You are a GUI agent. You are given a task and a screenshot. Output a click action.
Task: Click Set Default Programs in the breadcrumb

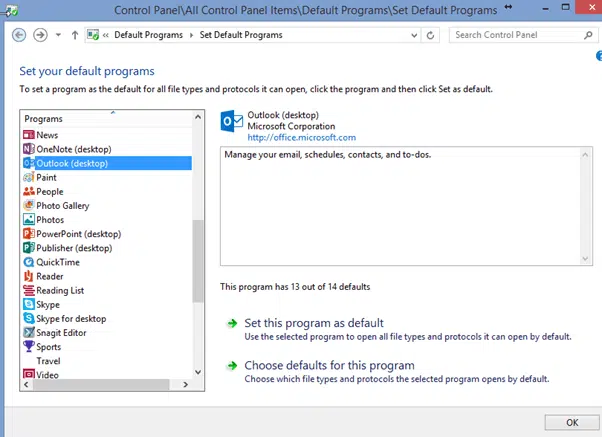click(x=241, y=35)
